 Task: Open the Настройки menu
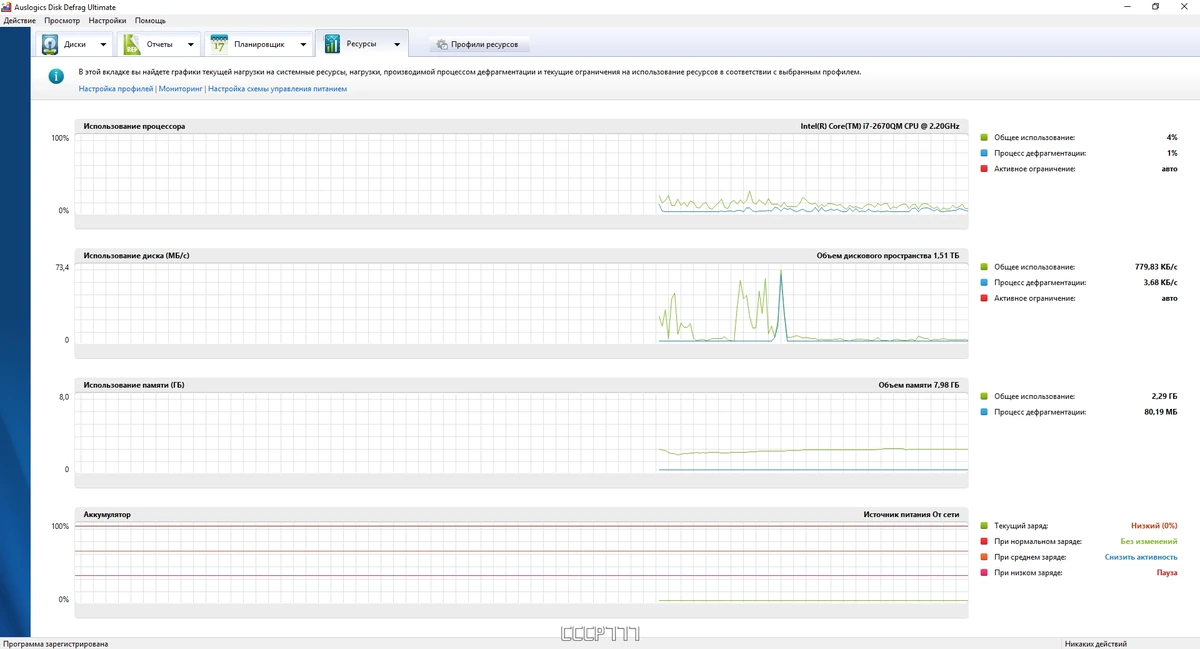(x=107, y=20)
